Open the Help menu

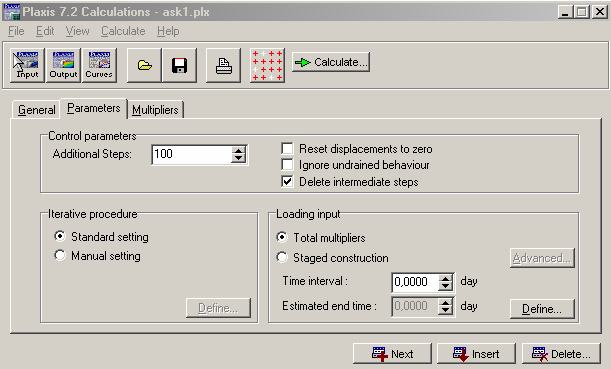[168, 31]
